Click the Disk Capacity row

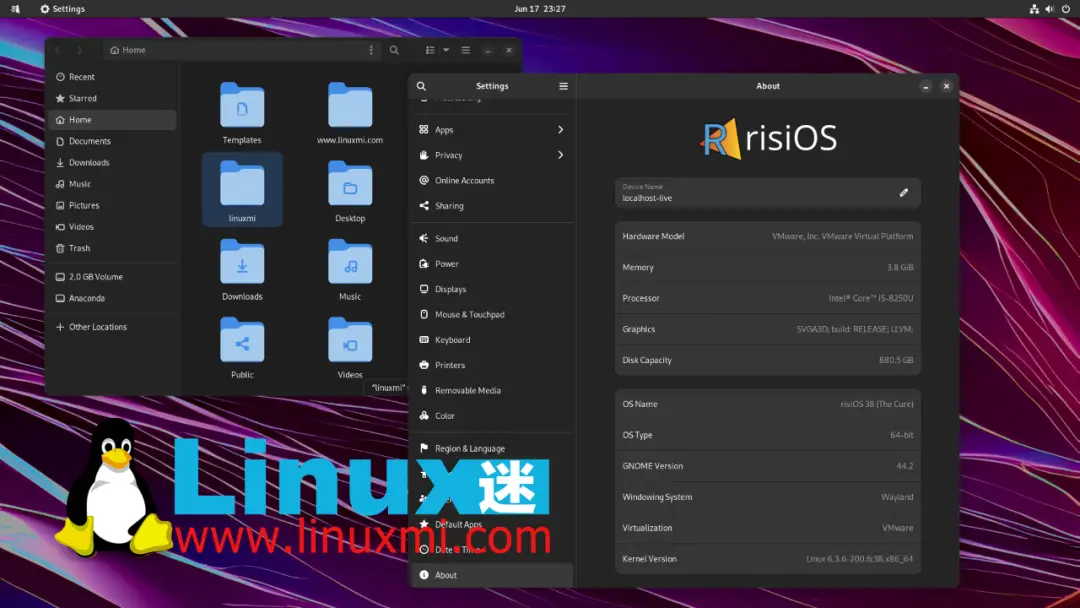tap(767, 360)
